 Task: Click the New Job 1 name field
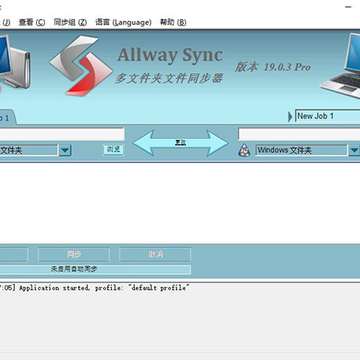pyautogui.click(x=328, y=116)
